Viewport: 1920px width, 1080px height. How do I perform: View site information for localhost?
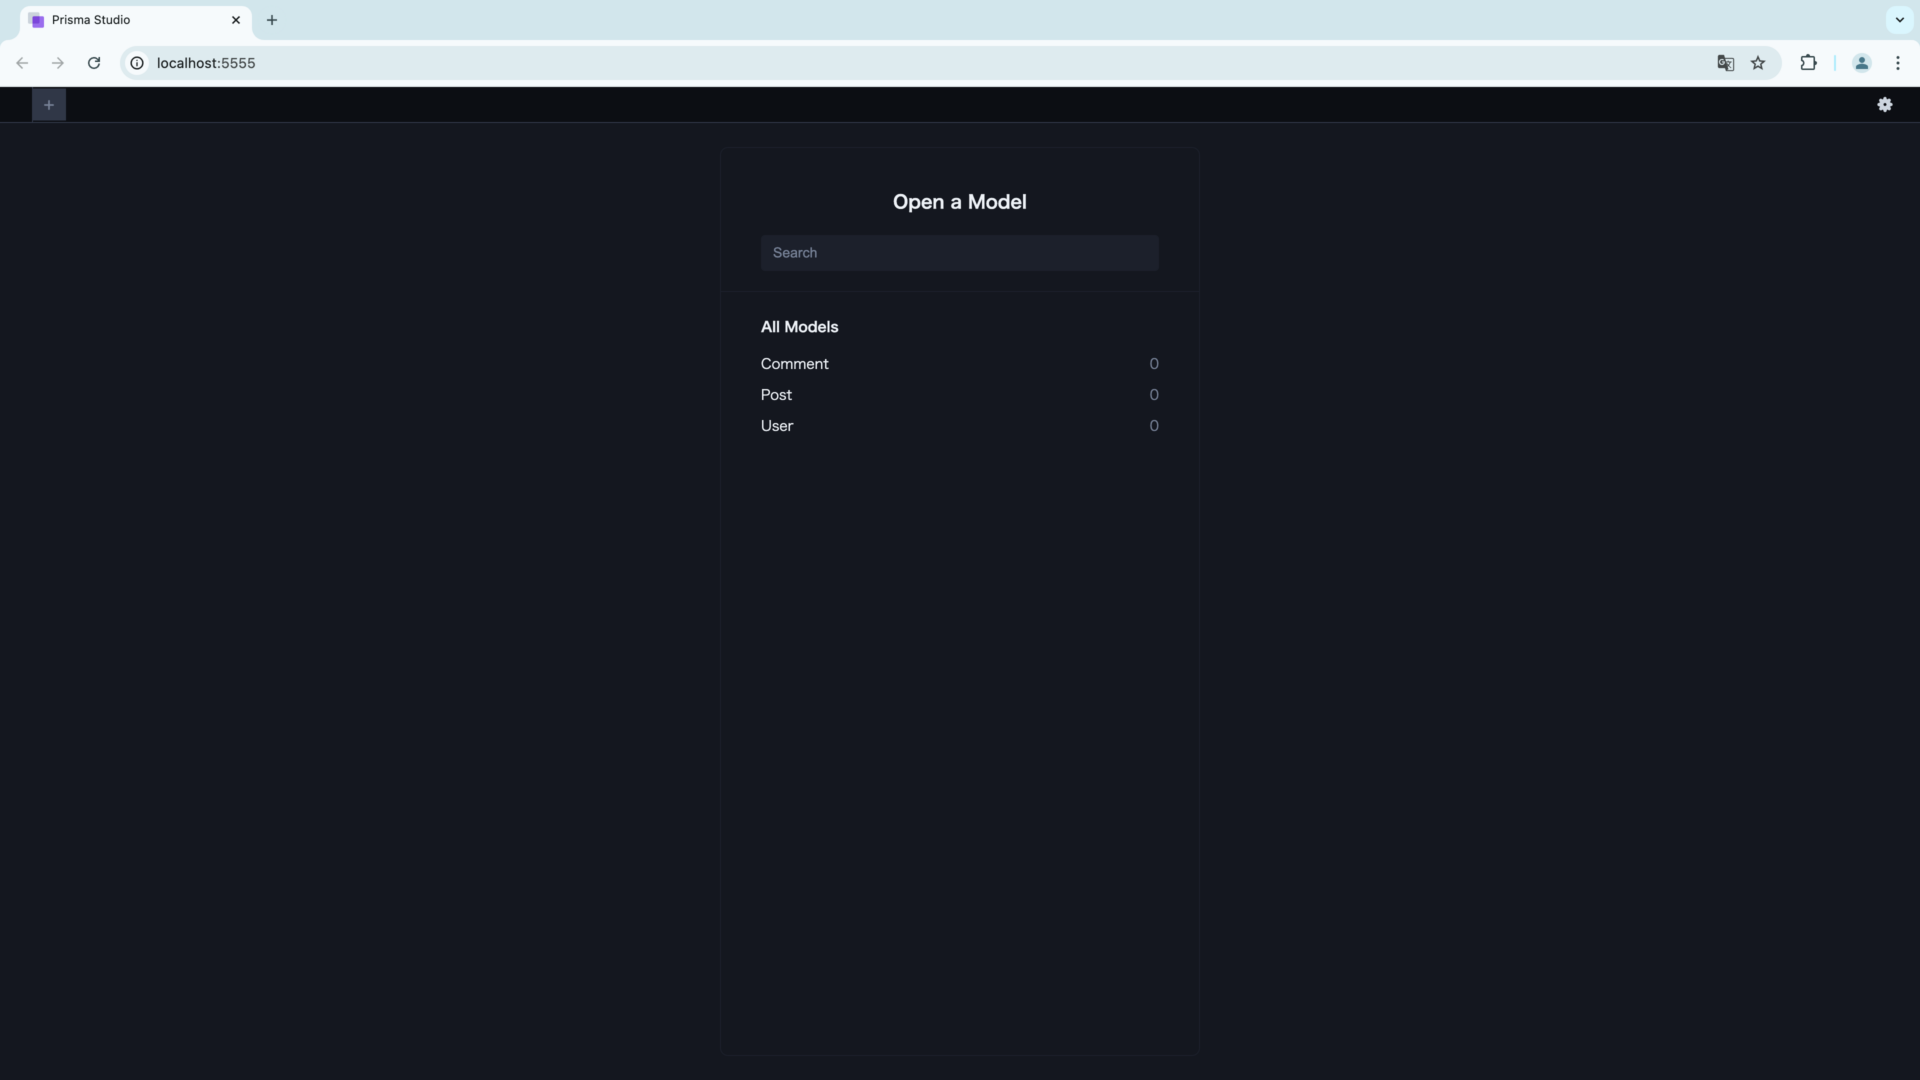[137, 63]
